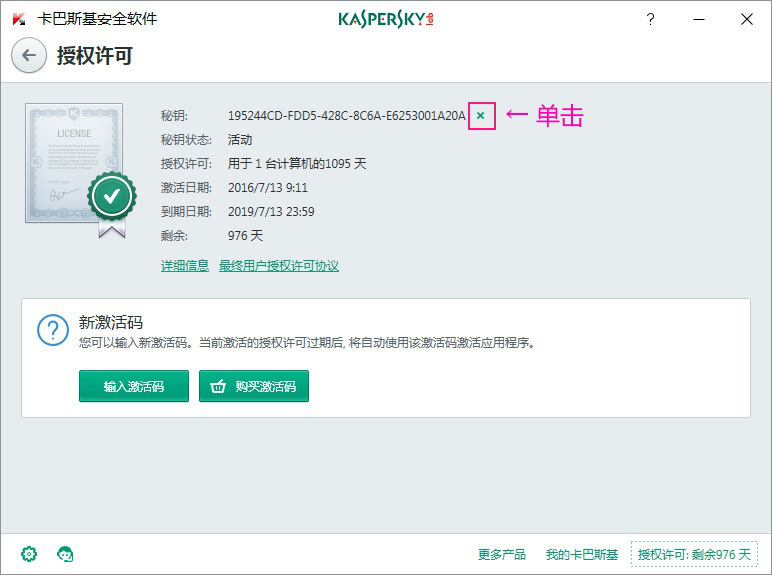Click expiry date 2019/7/13 23:59
Image resolution: width=772 pixels, height=575 pixels.
click(x=271, y=212)
